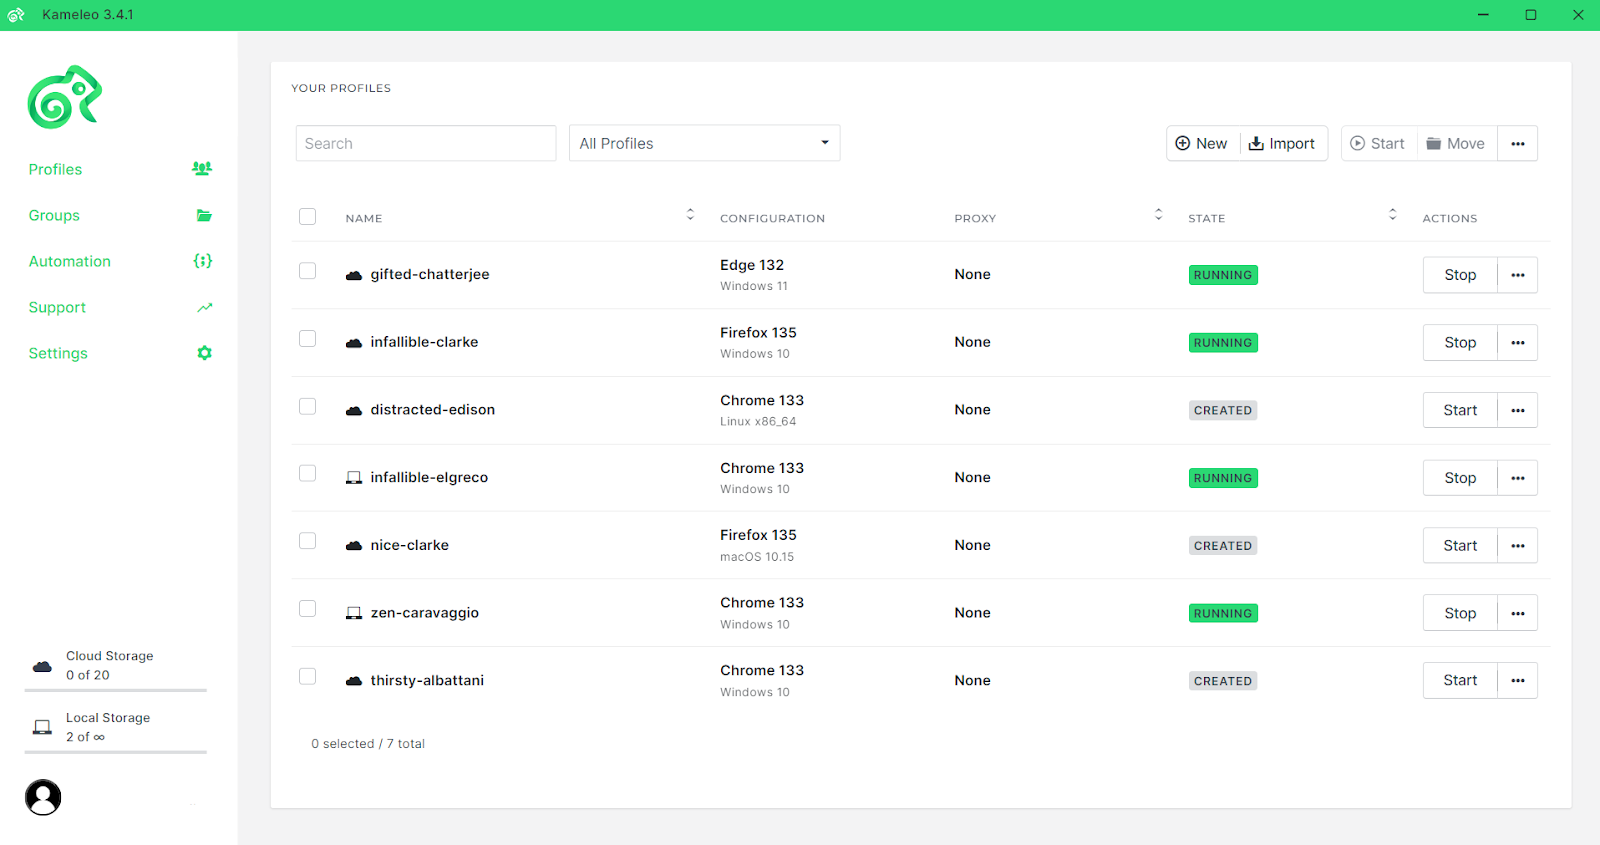Sort profiles by the Name column arrows
The width and height of the screenshot is (1600, 845).
tap(690, 215)
